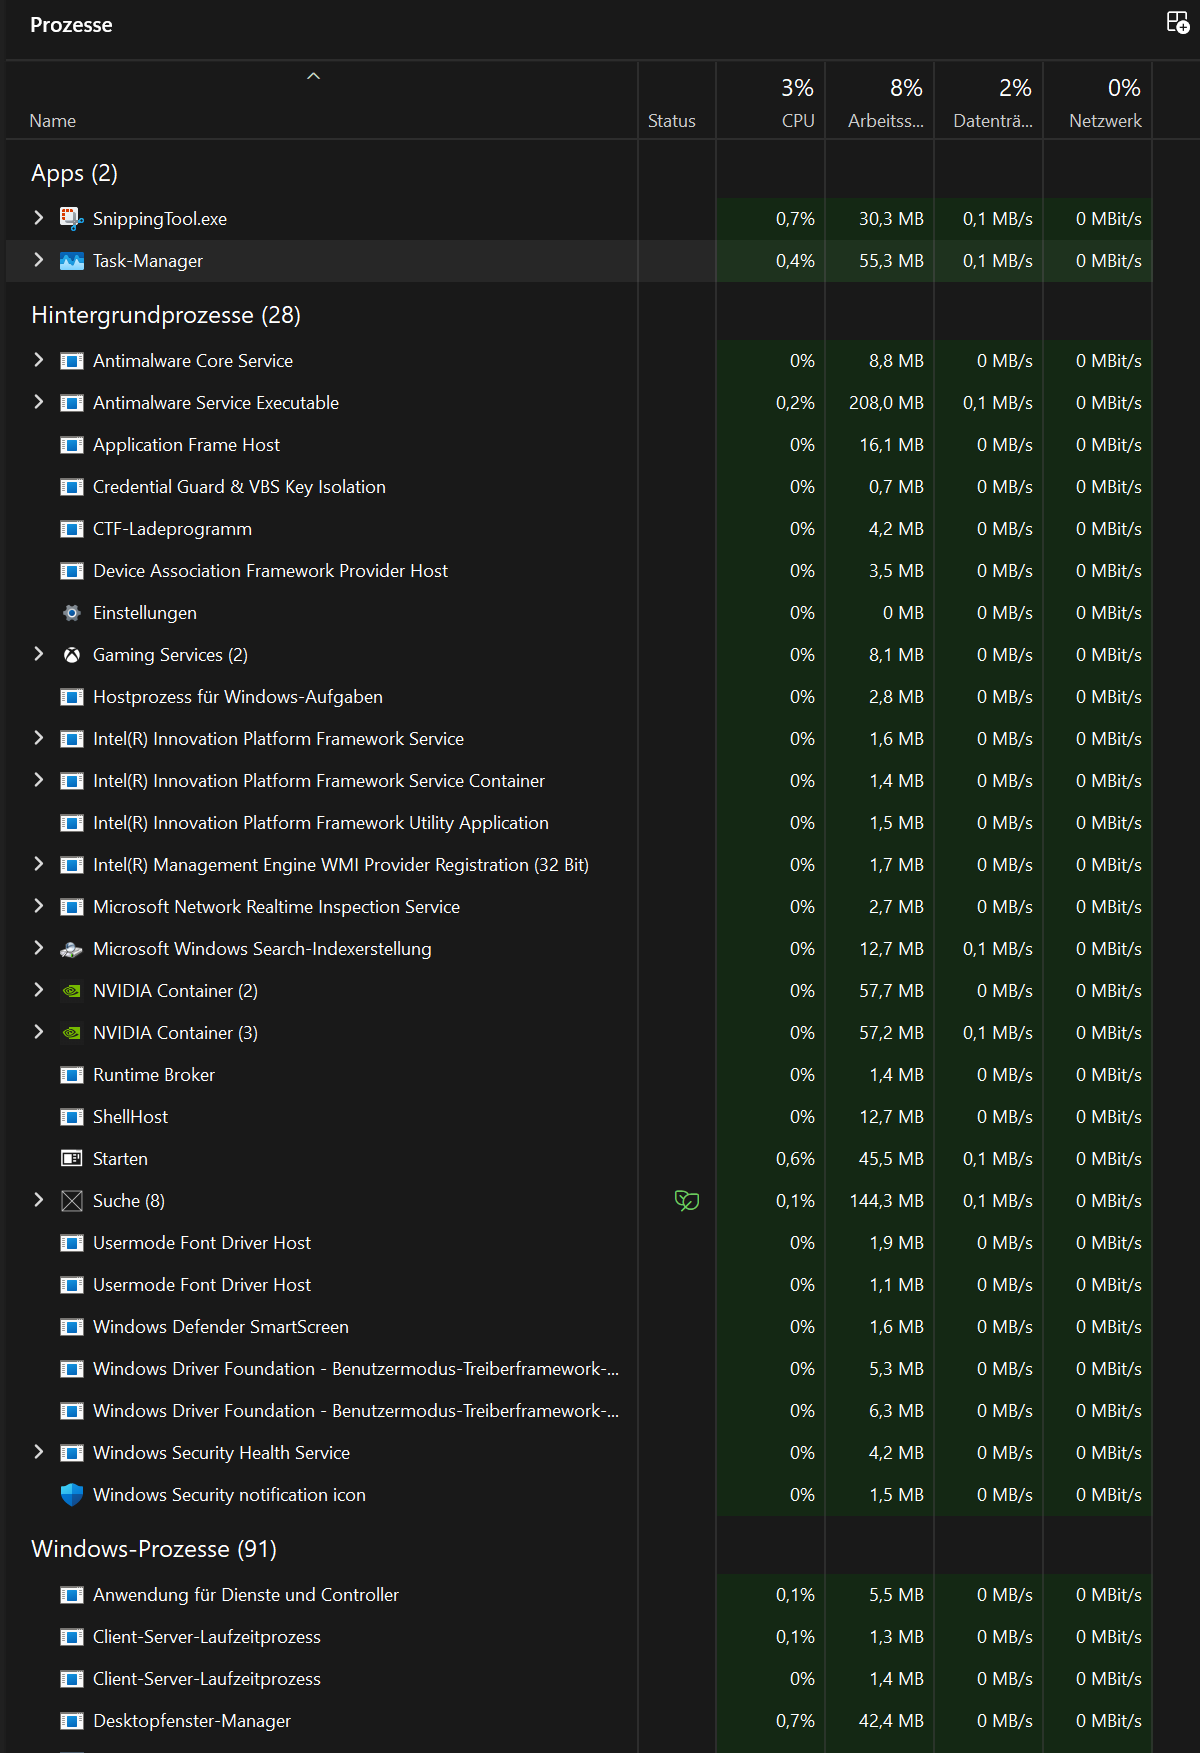Viewport: 1200px width, 1753px height.
Task: Click the Desktopfenster-Manager process icon
Action: pos(71,1721)
